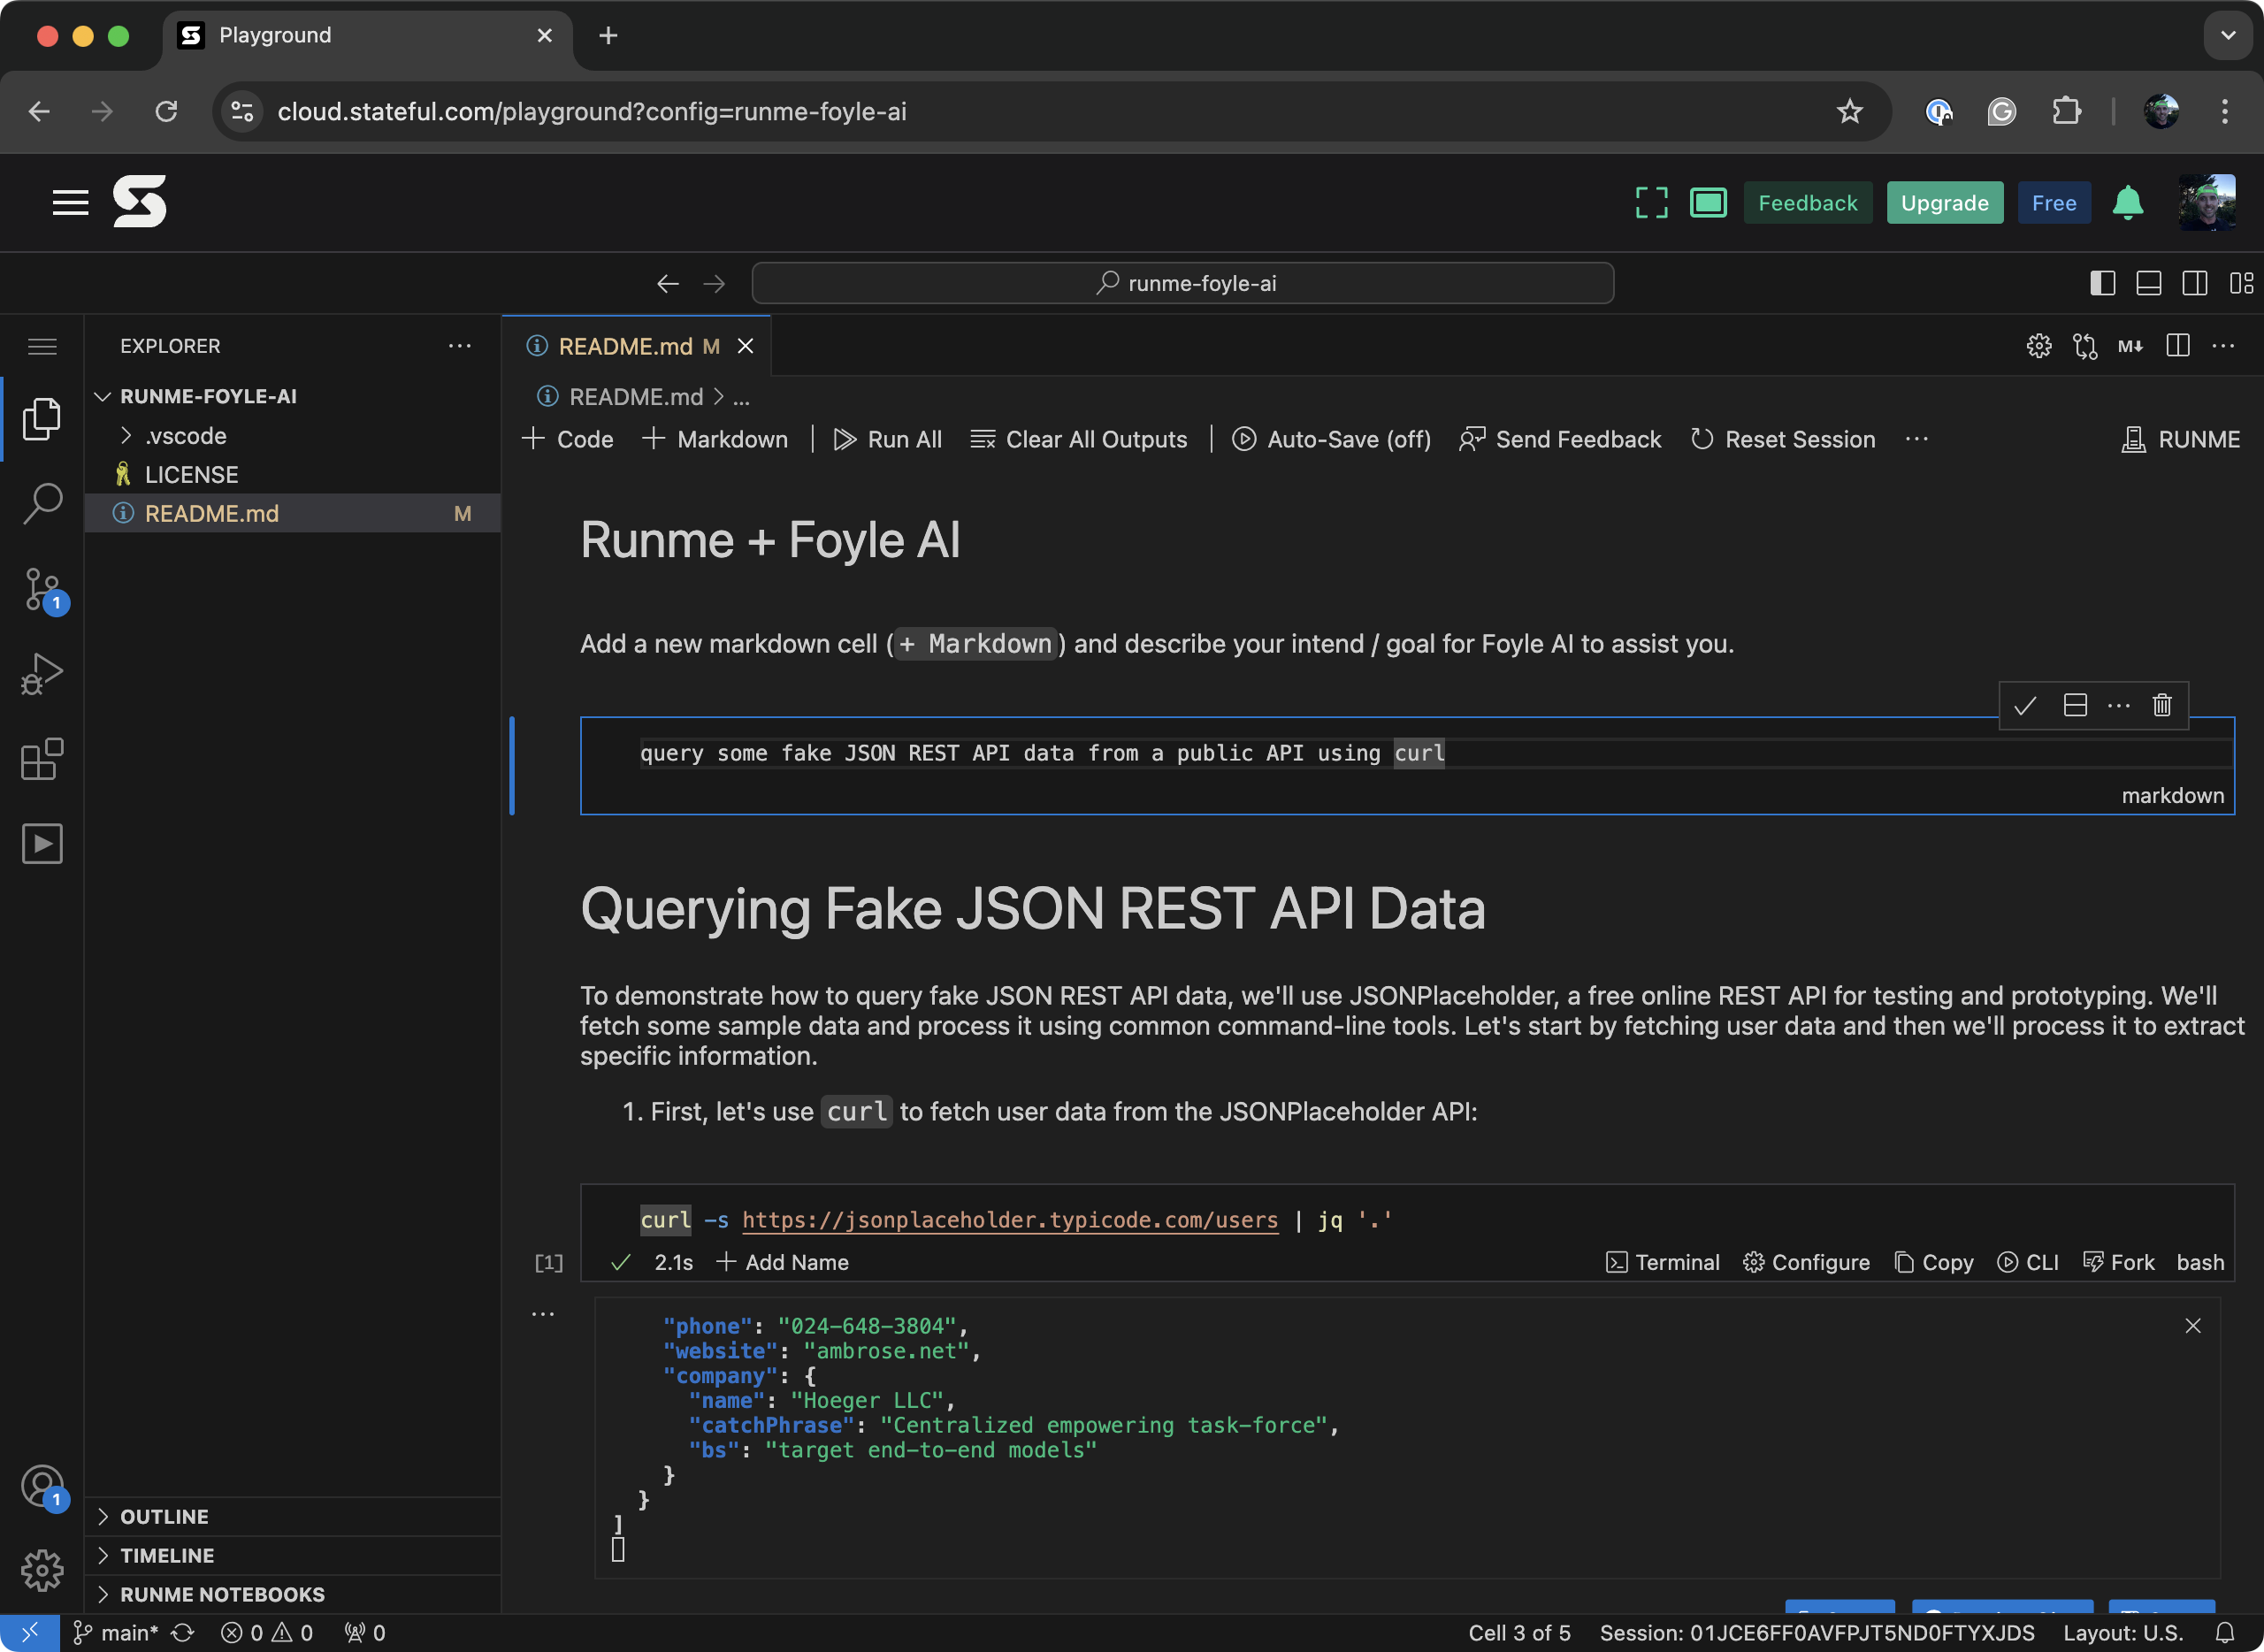Navigate back arrow near command center
Image resolution: width=2264 pixels, height=1652 pixels.
tap(668, 284)
